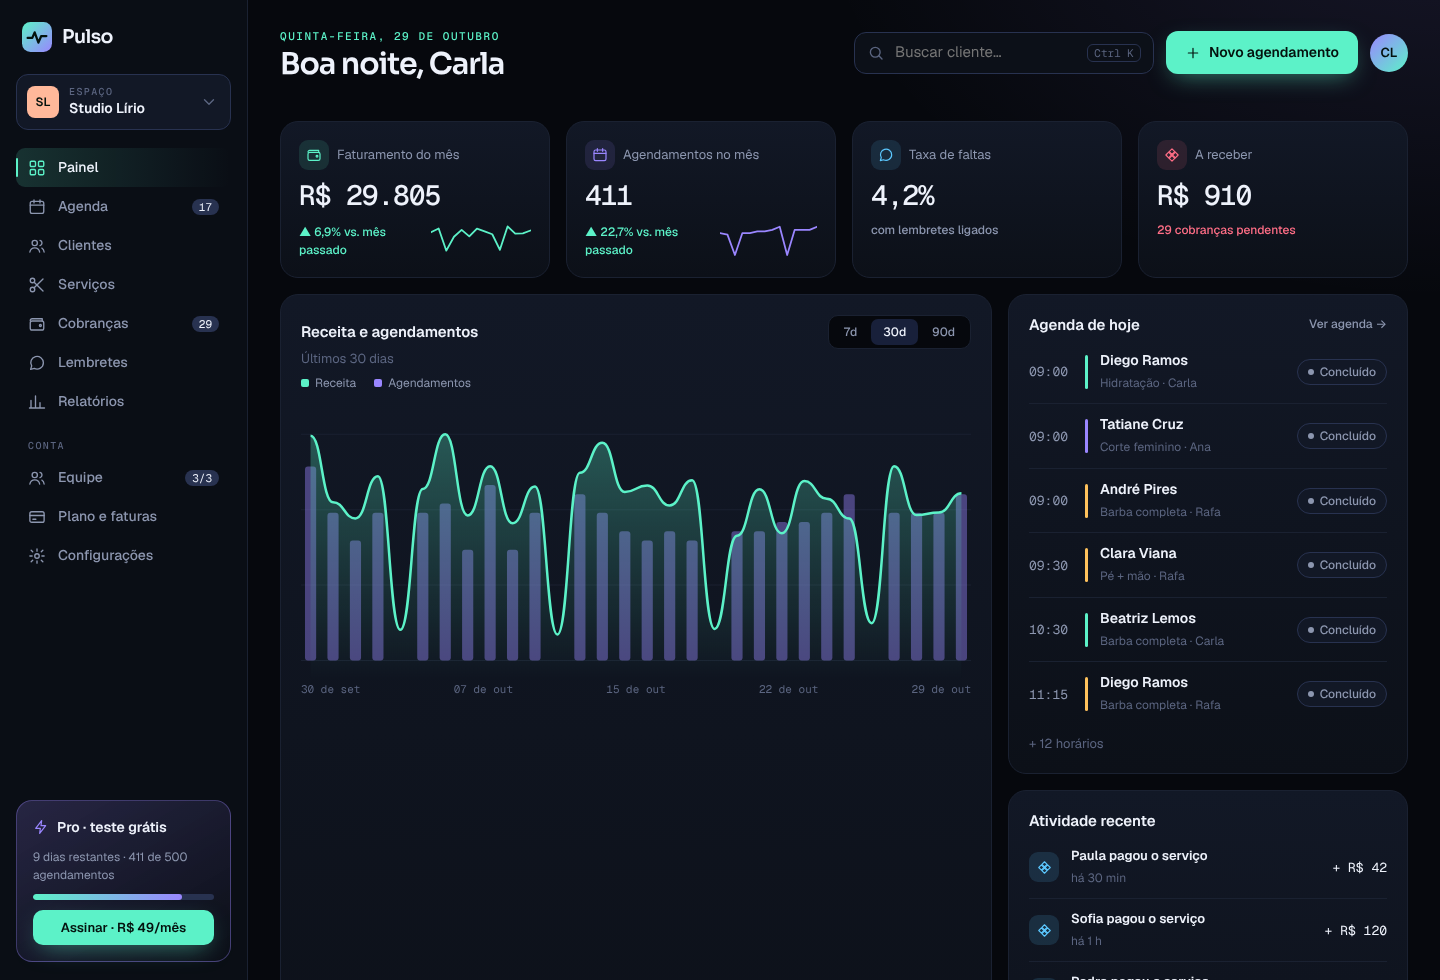The width and height of the screenshot is (1440, 980).
Task: Click the Faturamento do mês wallet icon
Action: pos(314,155)
